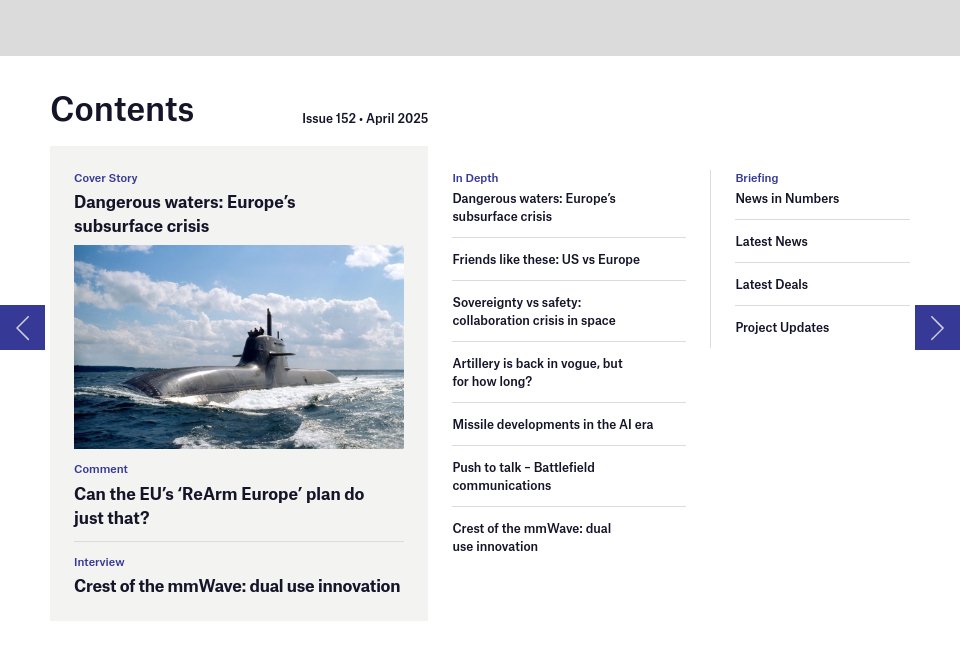The image size is (960, 655).
Task: Open the cover story headline 'Dangerous waters: Europe's subsurface crisis'
Action: pos(184,214)
